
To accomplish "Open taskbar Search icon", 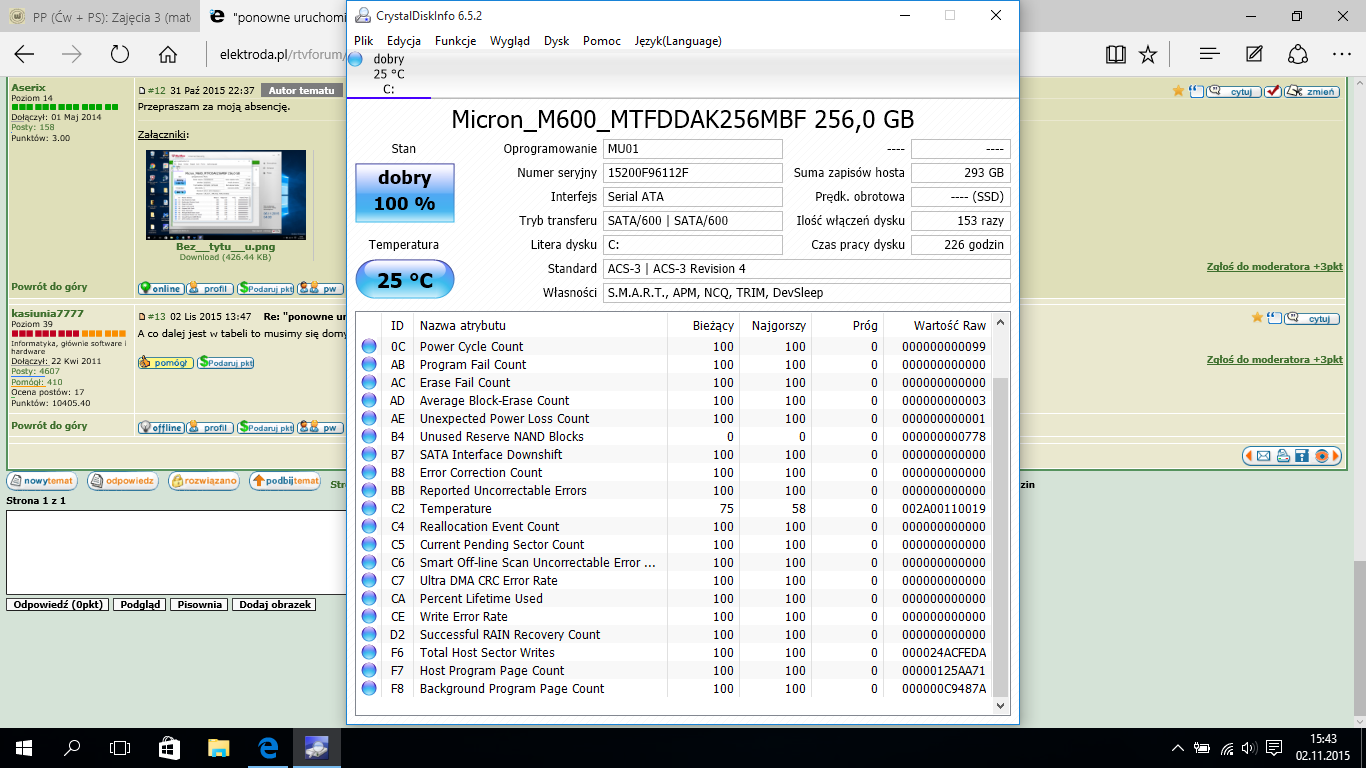I will click(72, 747).
